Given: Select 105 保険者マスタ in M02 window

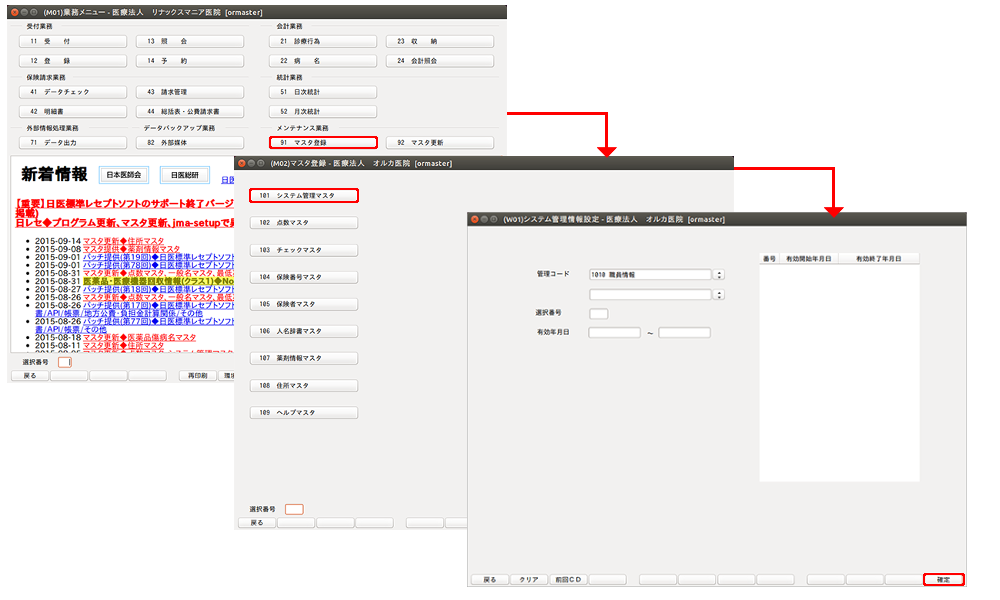Looking at the screenshot, I should point(304,304).
